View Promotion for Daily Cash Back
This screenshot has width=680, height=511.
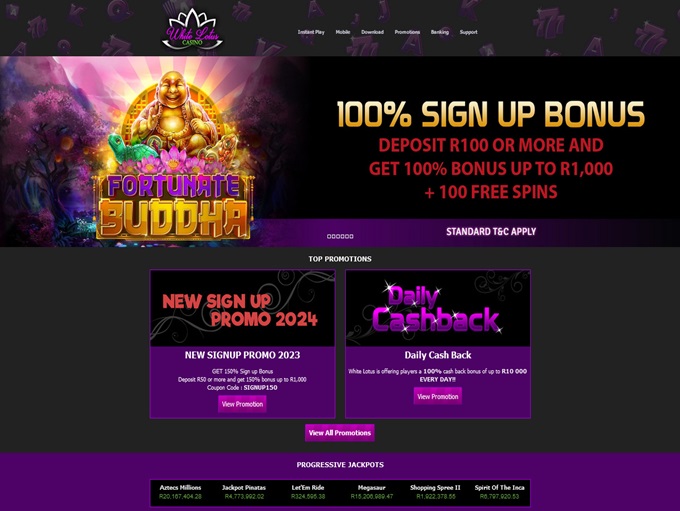438,396
